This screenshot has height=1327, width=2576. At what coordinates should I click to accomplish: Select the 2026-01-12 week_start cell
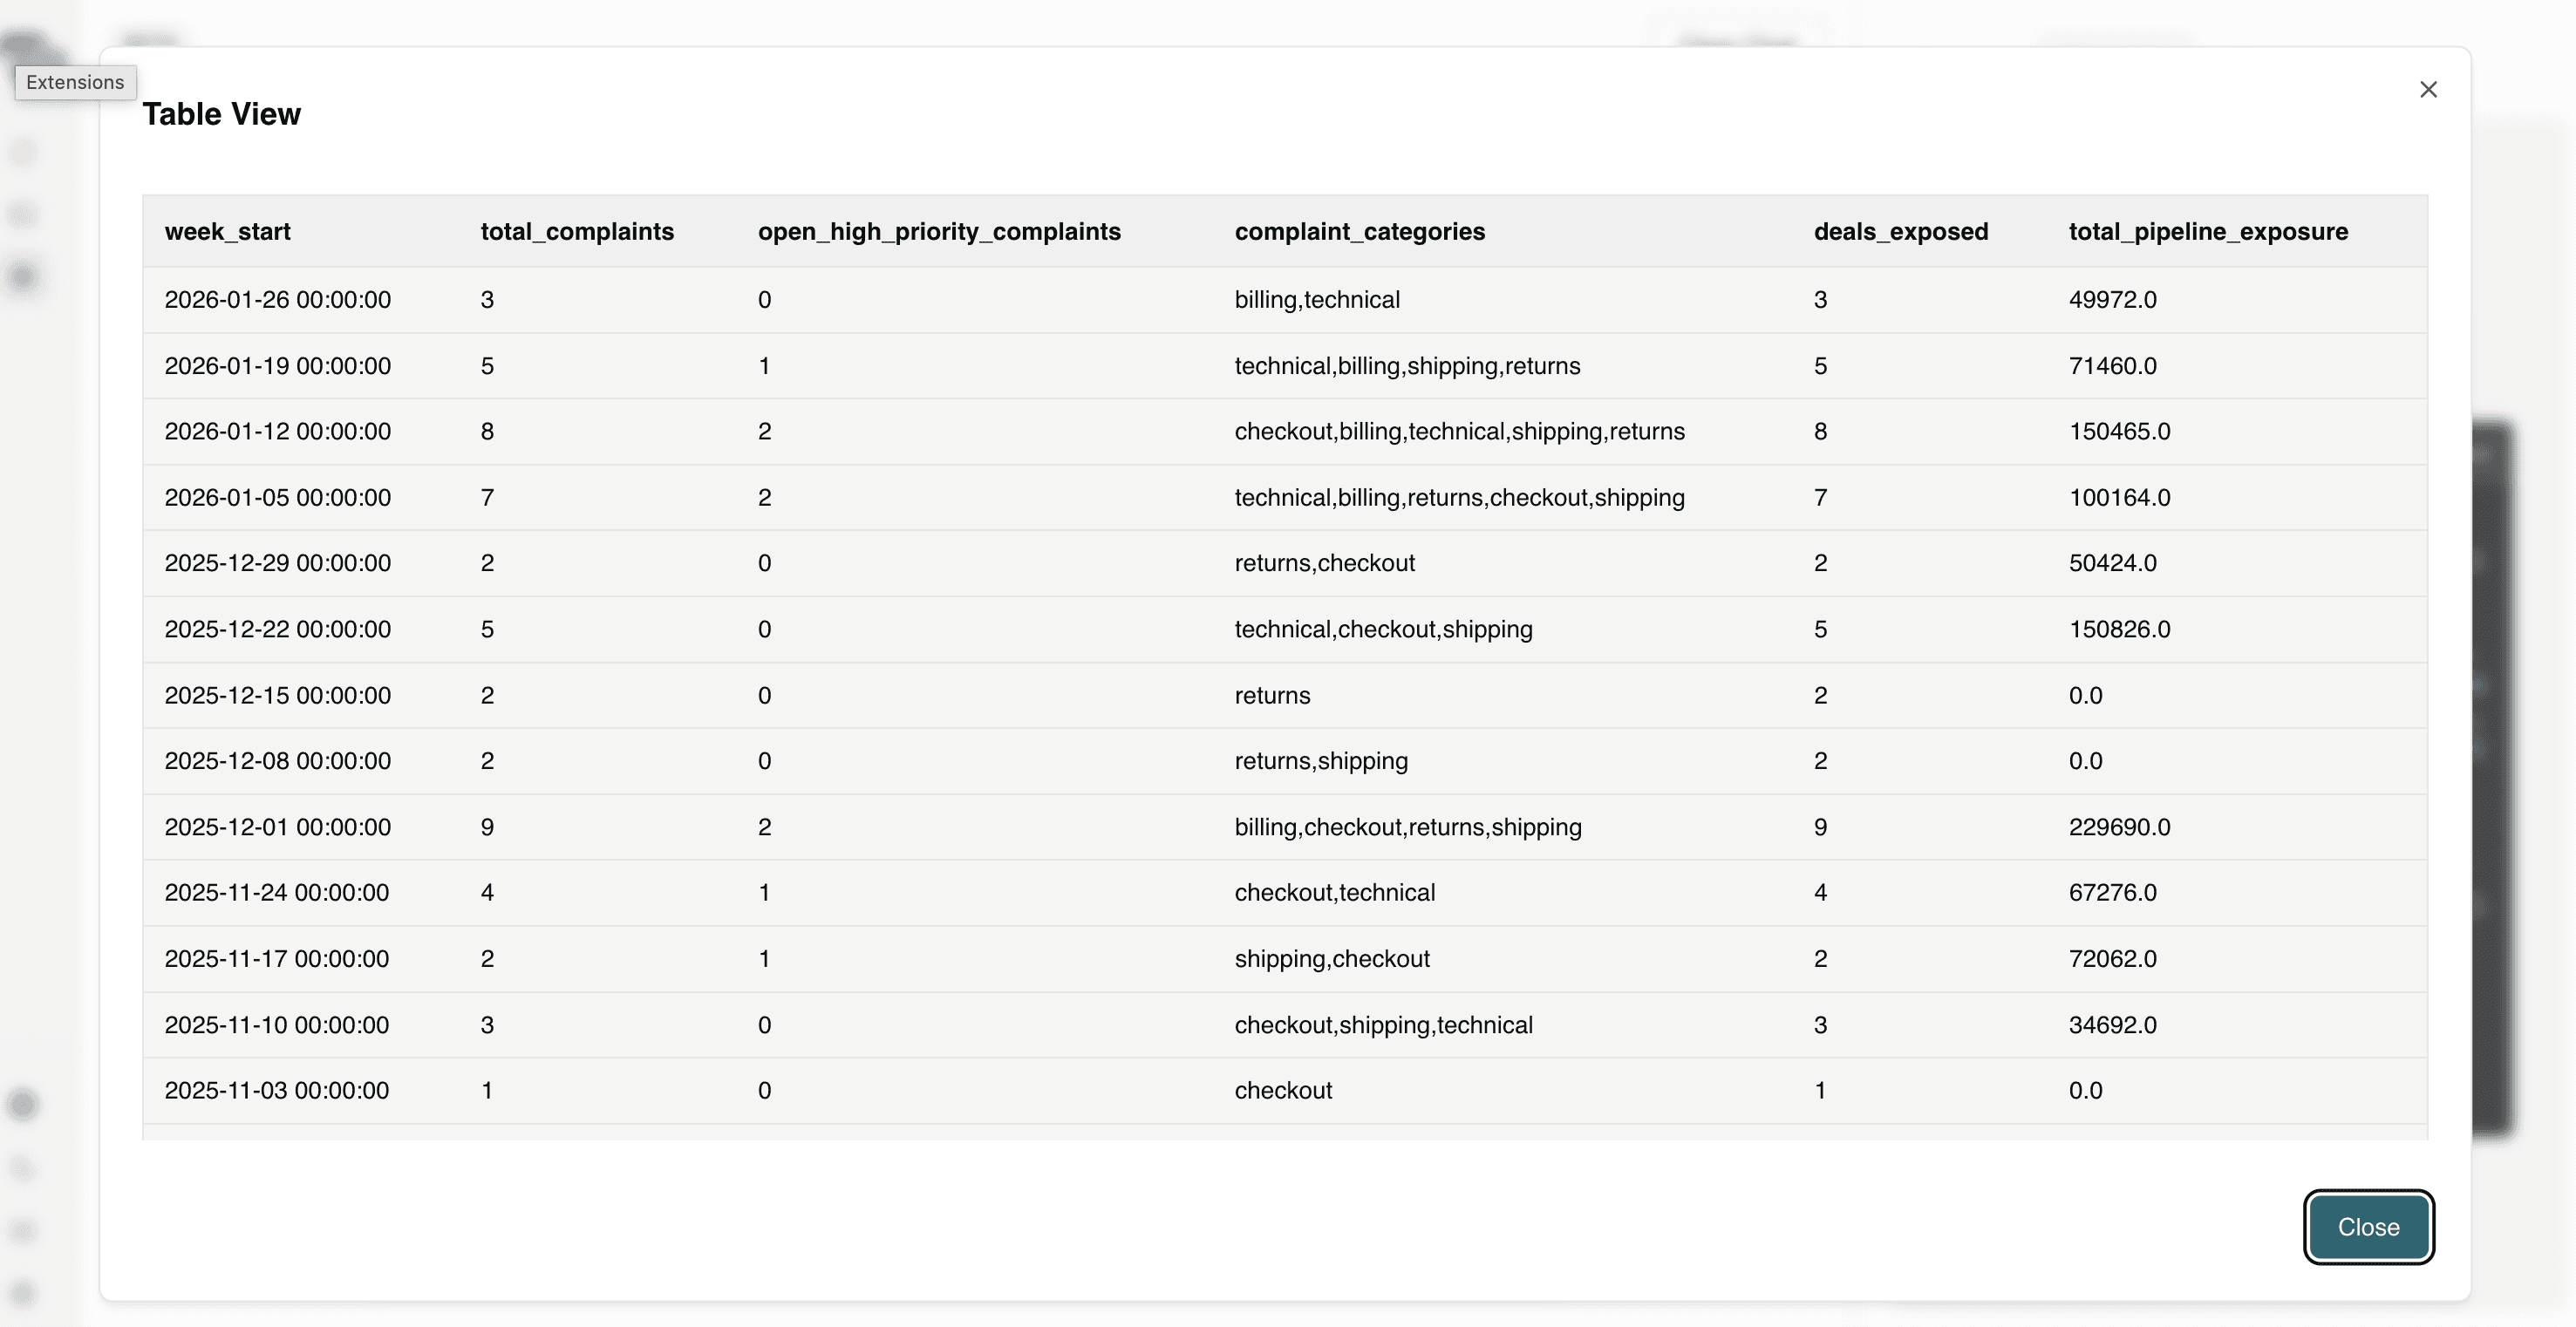[x=277, y=432]
